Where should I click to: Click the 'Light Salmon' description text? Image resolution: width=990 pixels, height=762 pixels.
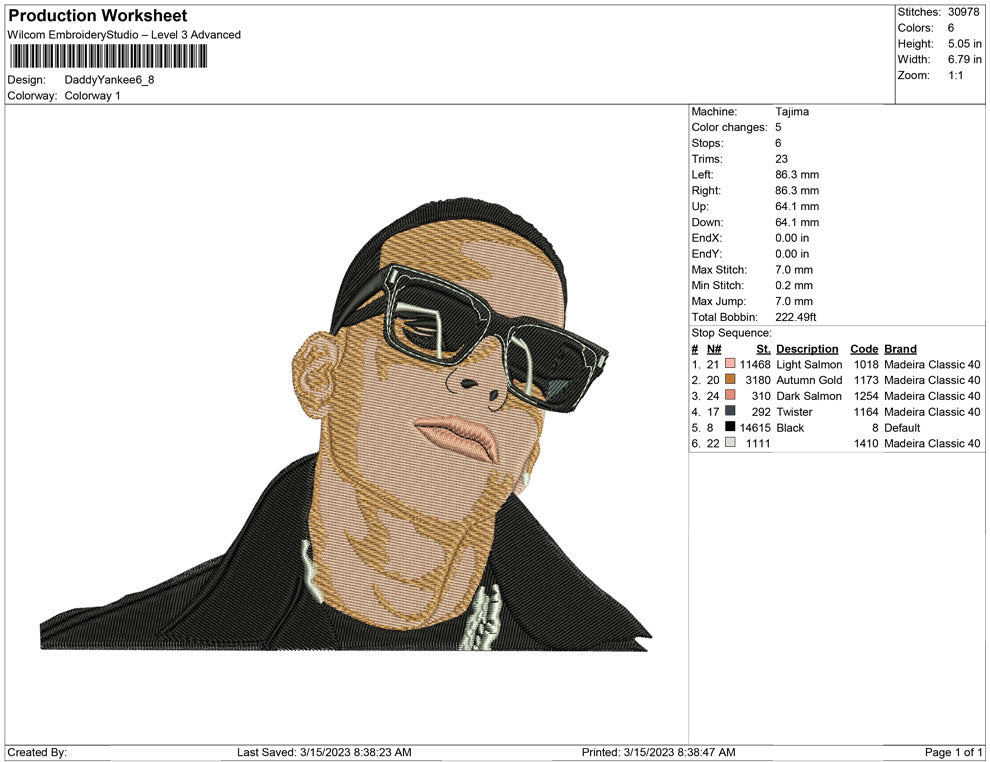click(x=809, y=364)
